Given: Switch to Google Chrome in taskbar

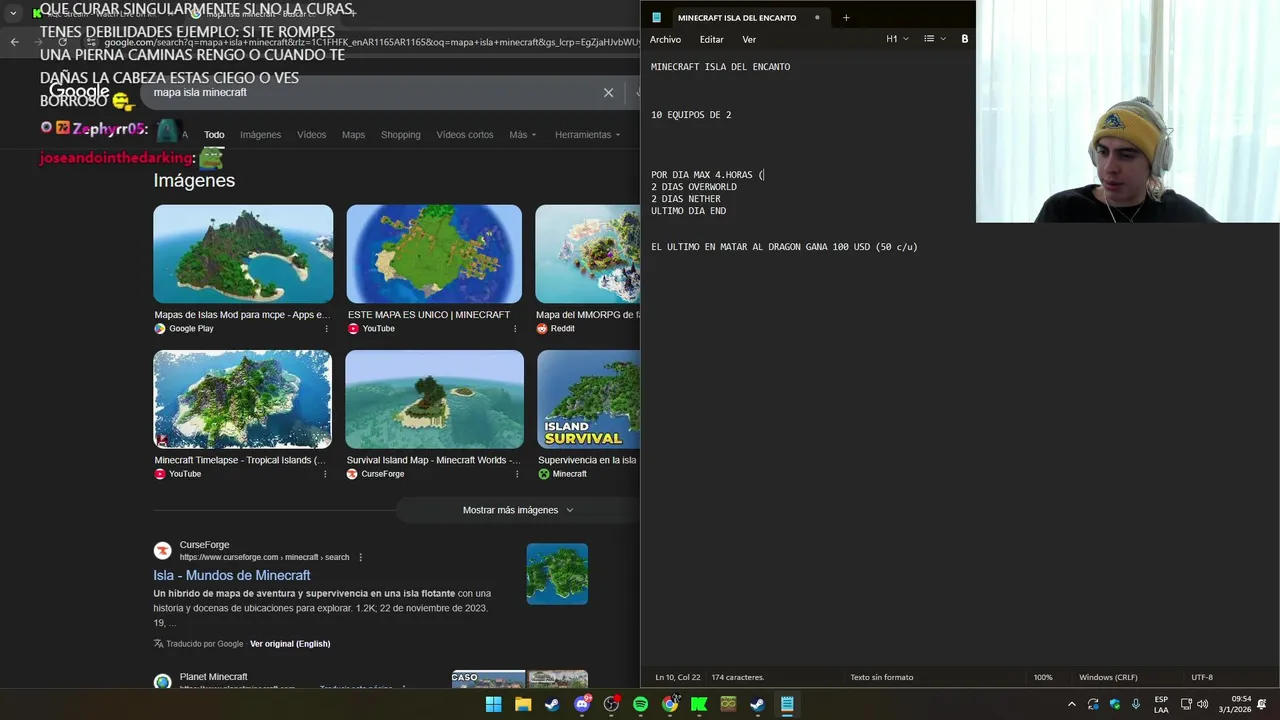Looking at the screenshot, I should point(670,704).
